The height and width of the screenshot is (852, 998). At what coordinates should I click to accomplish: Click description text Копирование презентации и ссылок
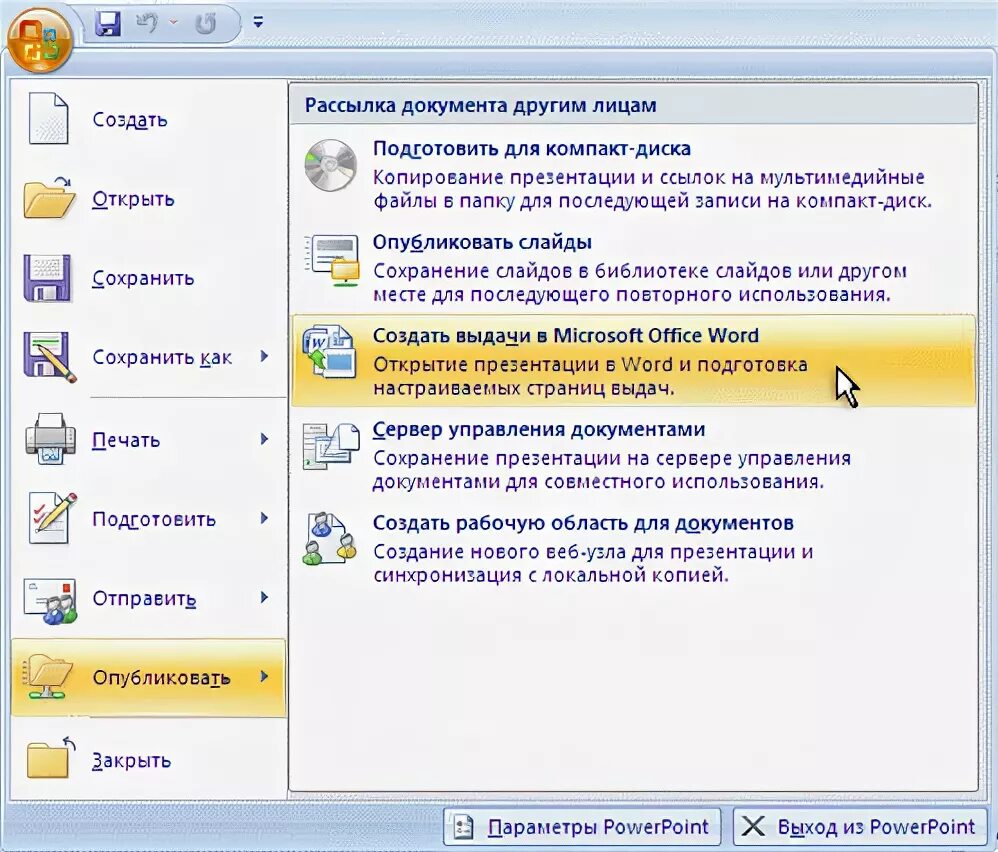pos(652,189)
